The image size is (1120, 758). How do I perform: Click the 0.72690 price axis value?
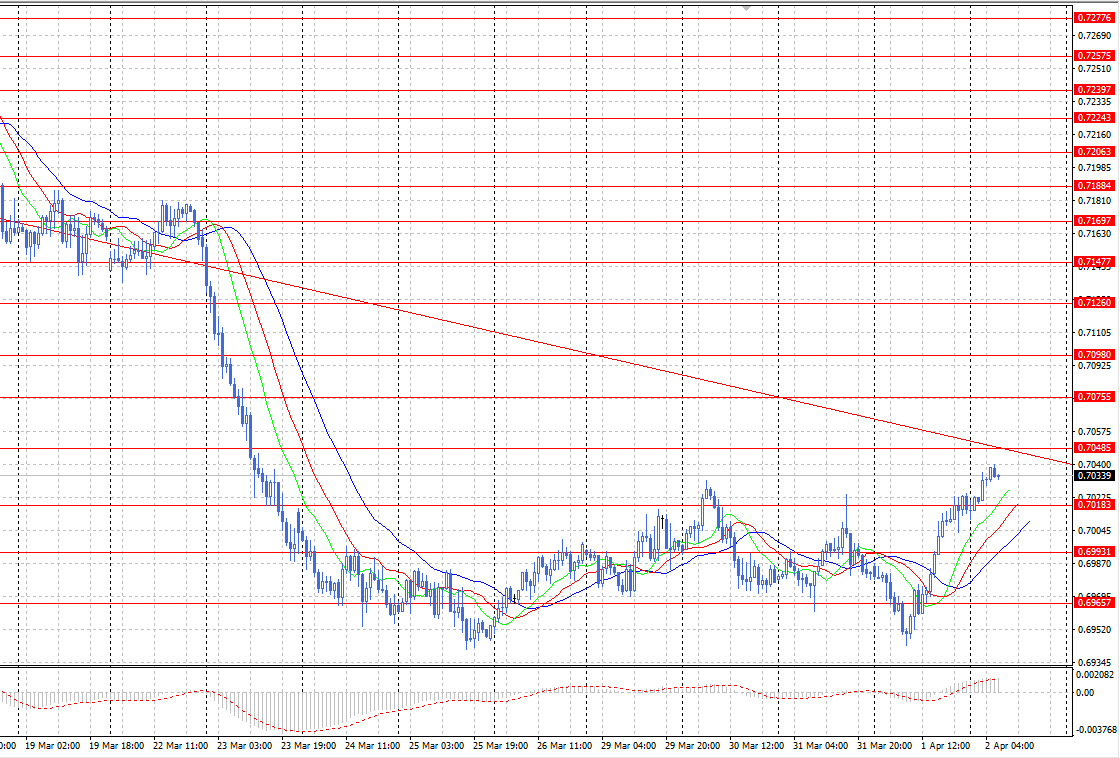point(1094,36)
